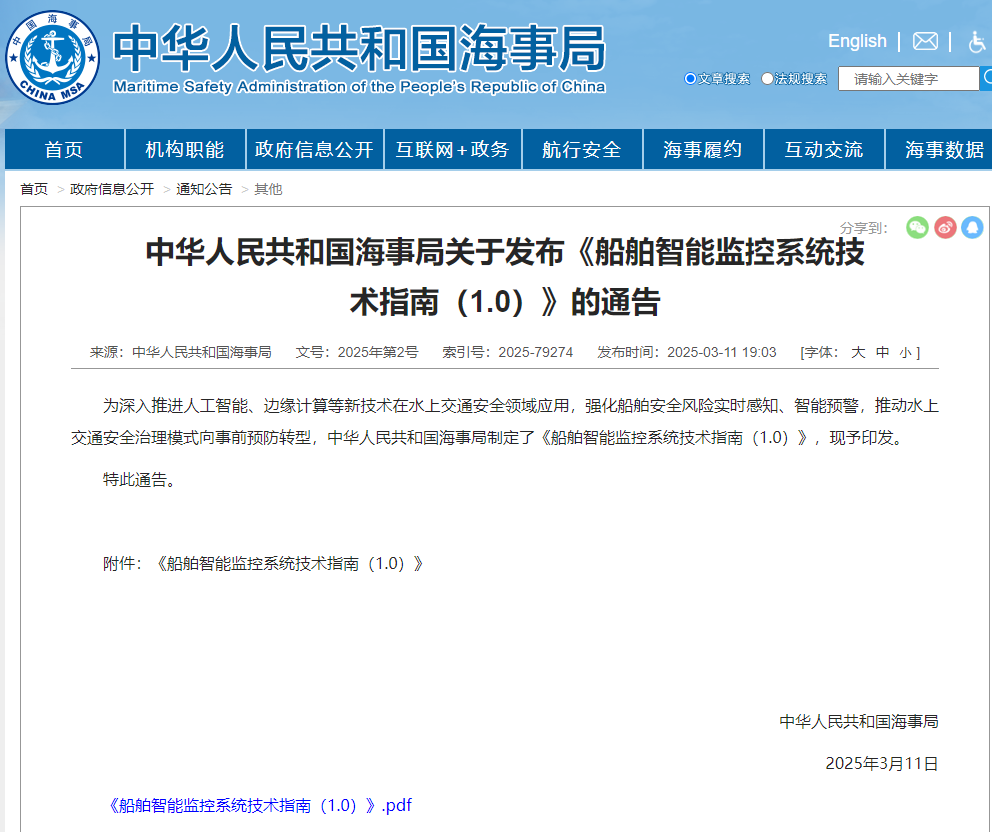Download the 船舶智能监控系统技术指南 pdf attachment
992x832 pixels.
[x=259, y=805]
